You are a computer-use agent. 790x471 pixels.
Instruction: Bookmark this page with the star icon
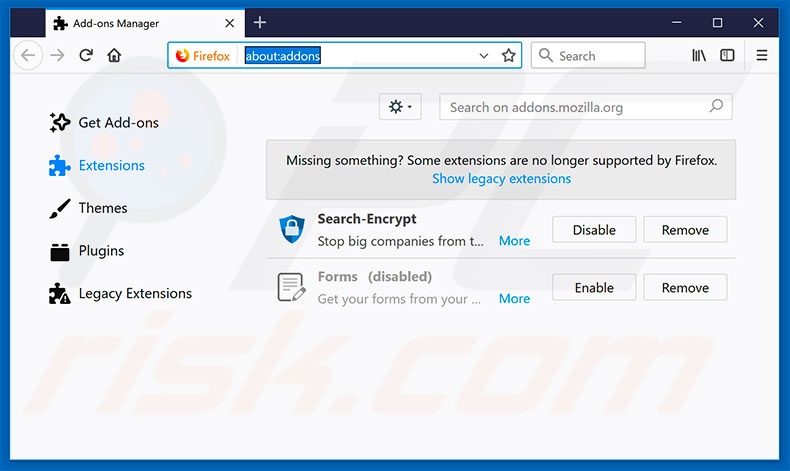[509, 56]
